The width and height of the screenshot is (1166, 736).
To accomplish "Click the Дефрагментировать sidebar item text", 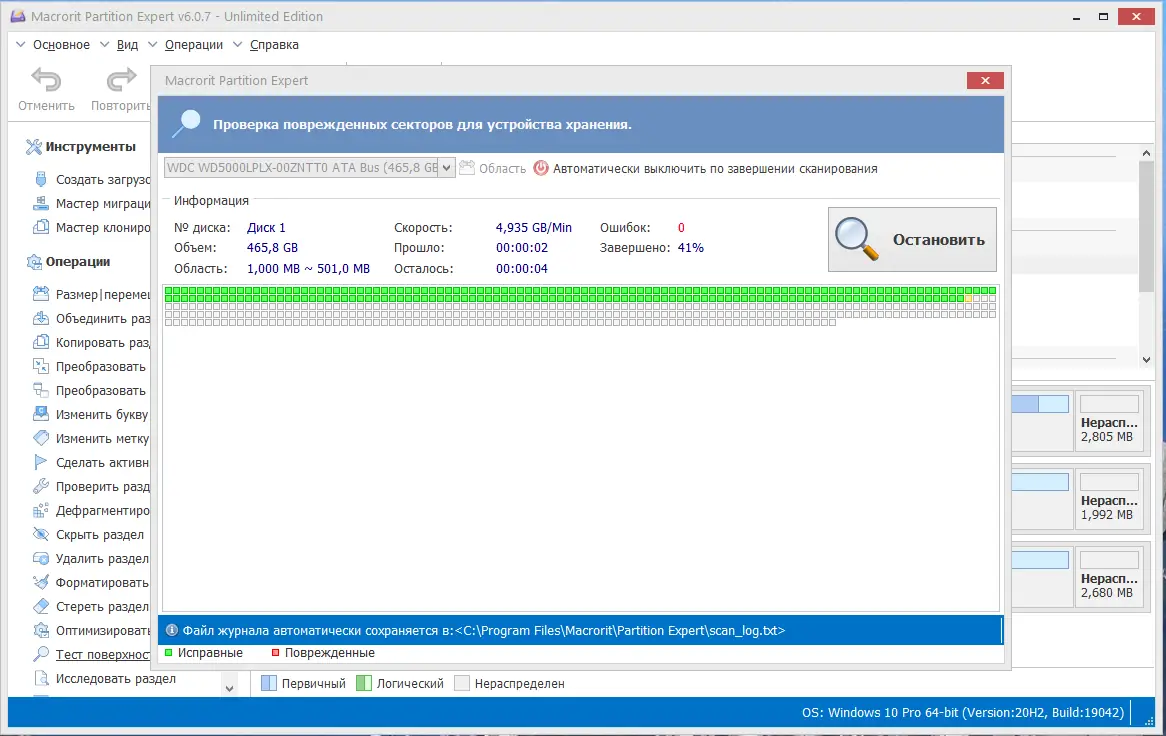I will pos(103,510).
